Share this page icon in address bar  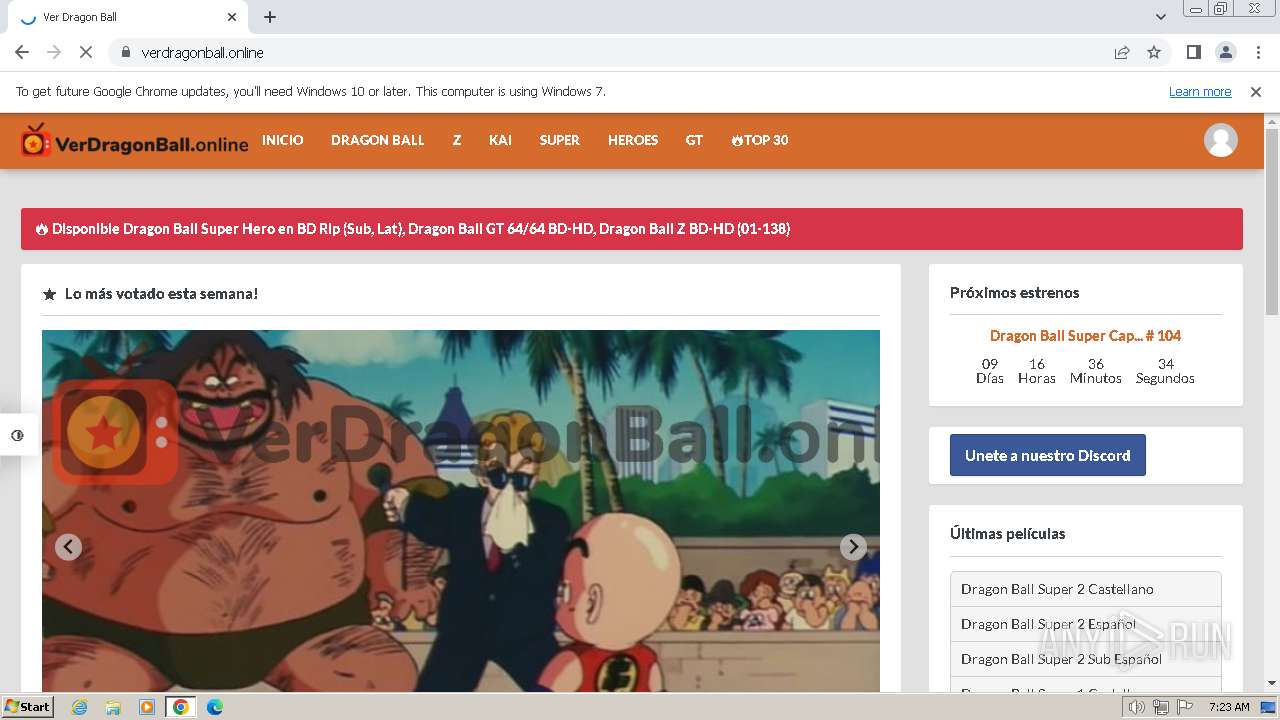click(1122, 52)
